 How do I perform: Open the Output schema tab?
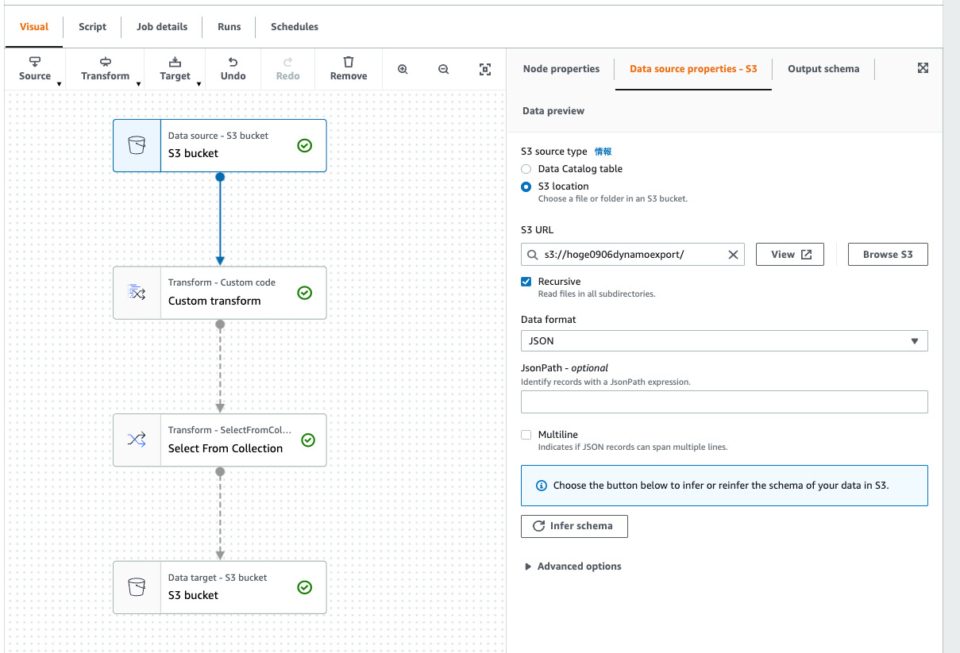[823, 69]
